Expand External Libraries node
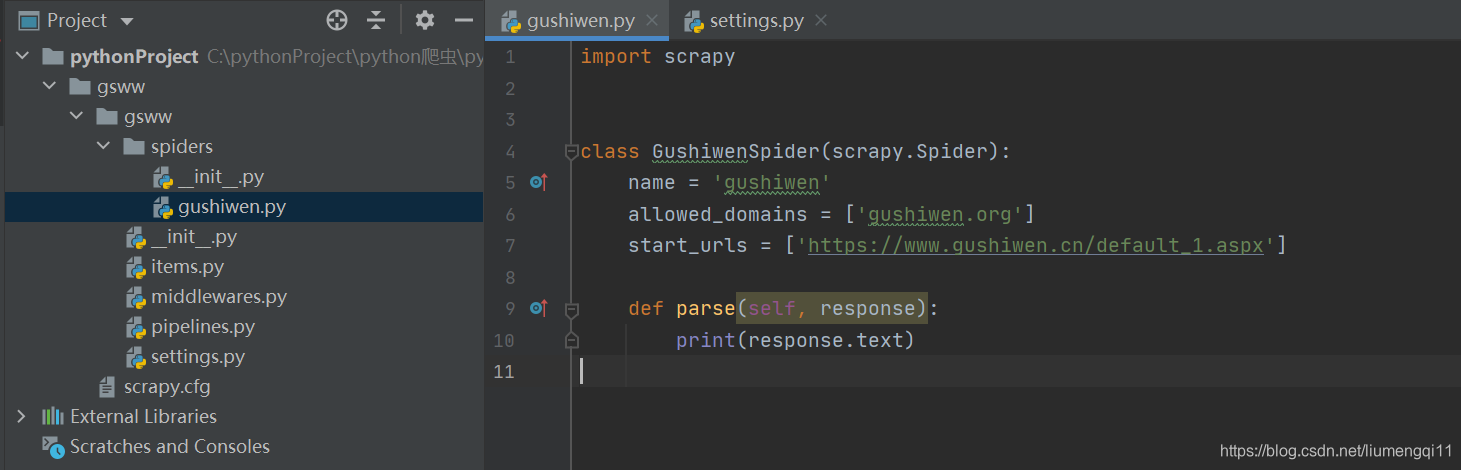This screenshot has height=470, width=1461. tap(22, 416)
